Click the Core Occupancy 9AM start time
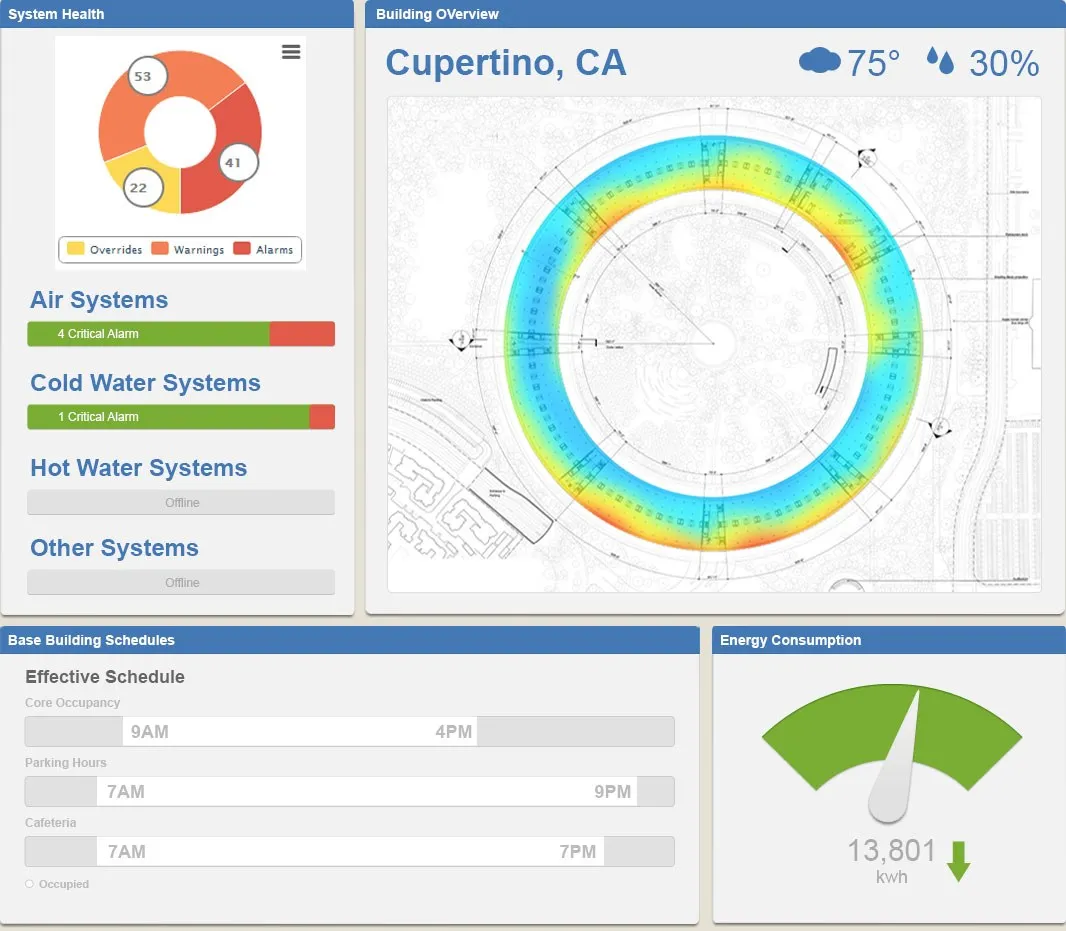 [150, 732]
